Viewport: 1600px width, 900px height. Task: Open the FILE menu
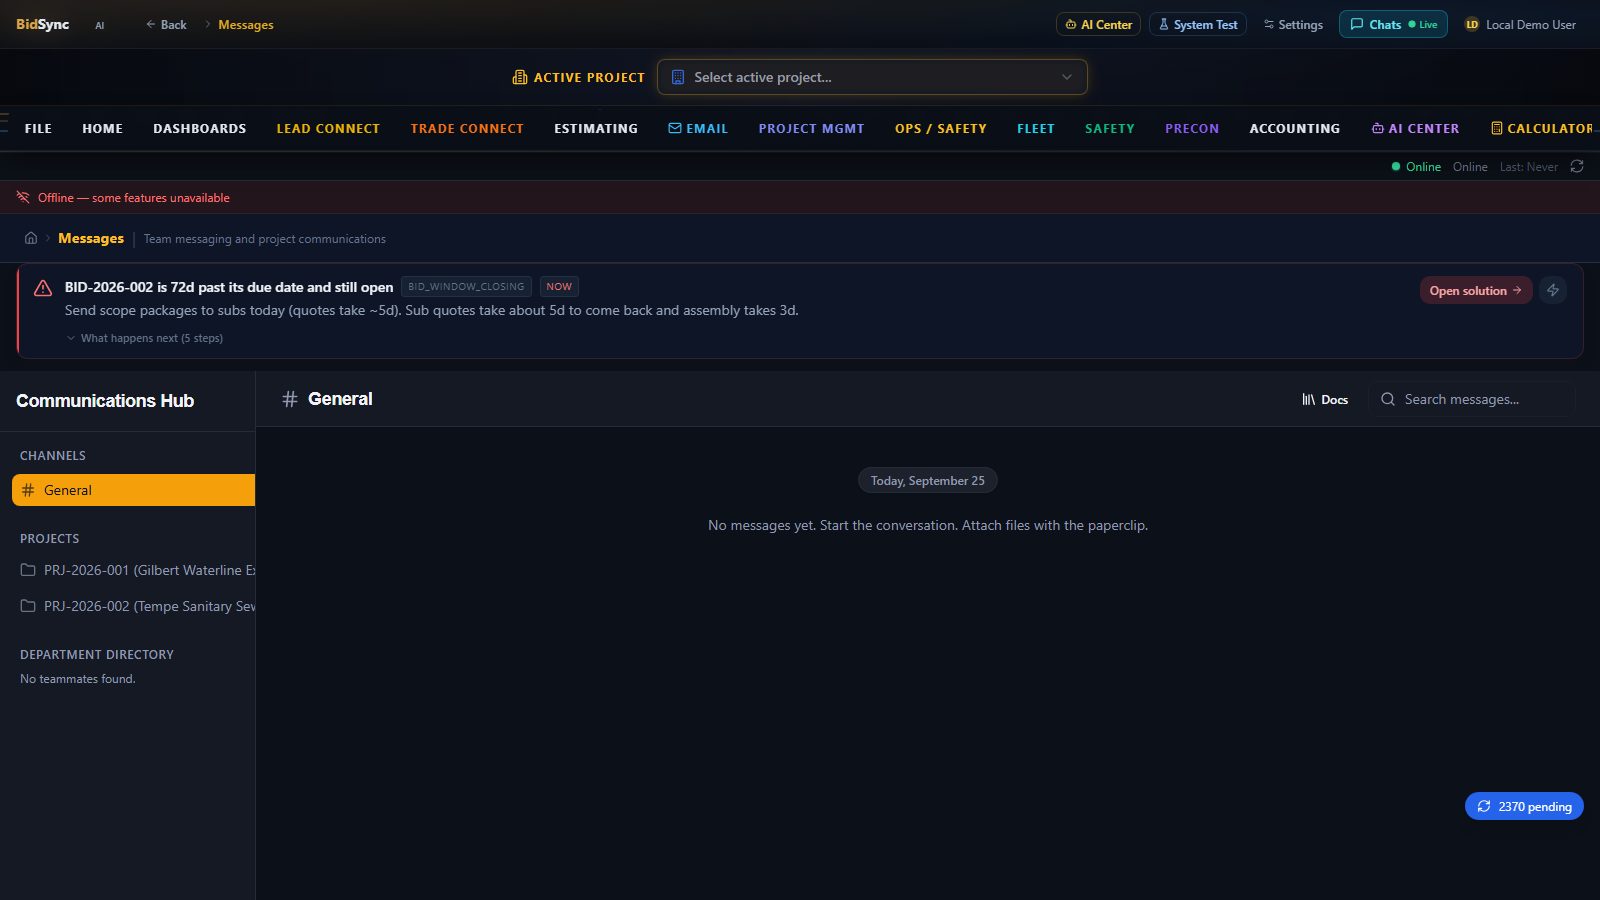(x=38, y=128)
